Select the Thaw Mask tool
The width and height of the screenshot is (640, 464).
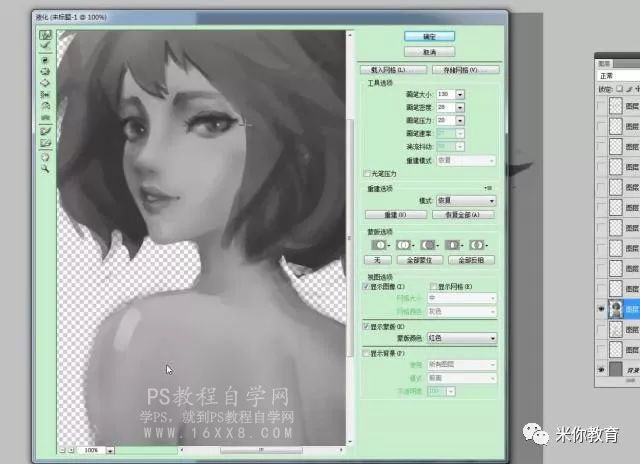tap(45, 143)
